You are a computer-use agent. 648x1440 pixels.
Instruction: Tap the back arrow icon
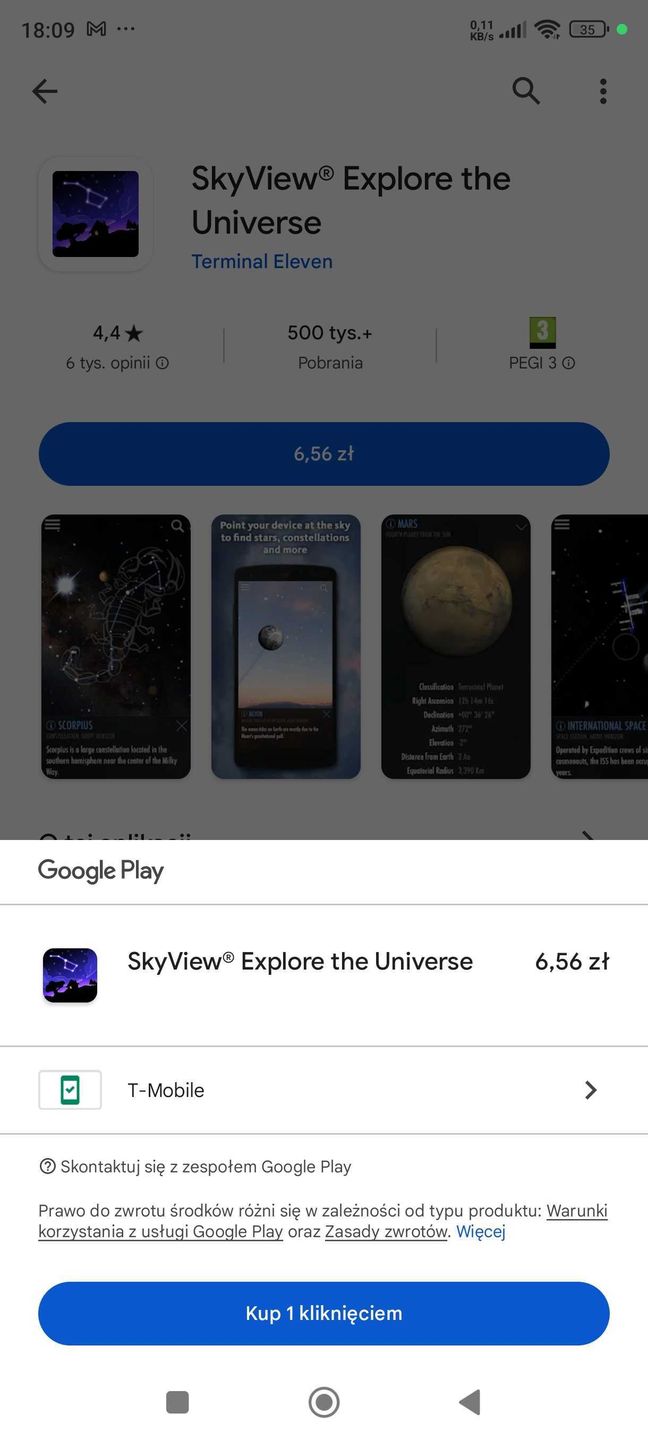(x=45, y=91)
